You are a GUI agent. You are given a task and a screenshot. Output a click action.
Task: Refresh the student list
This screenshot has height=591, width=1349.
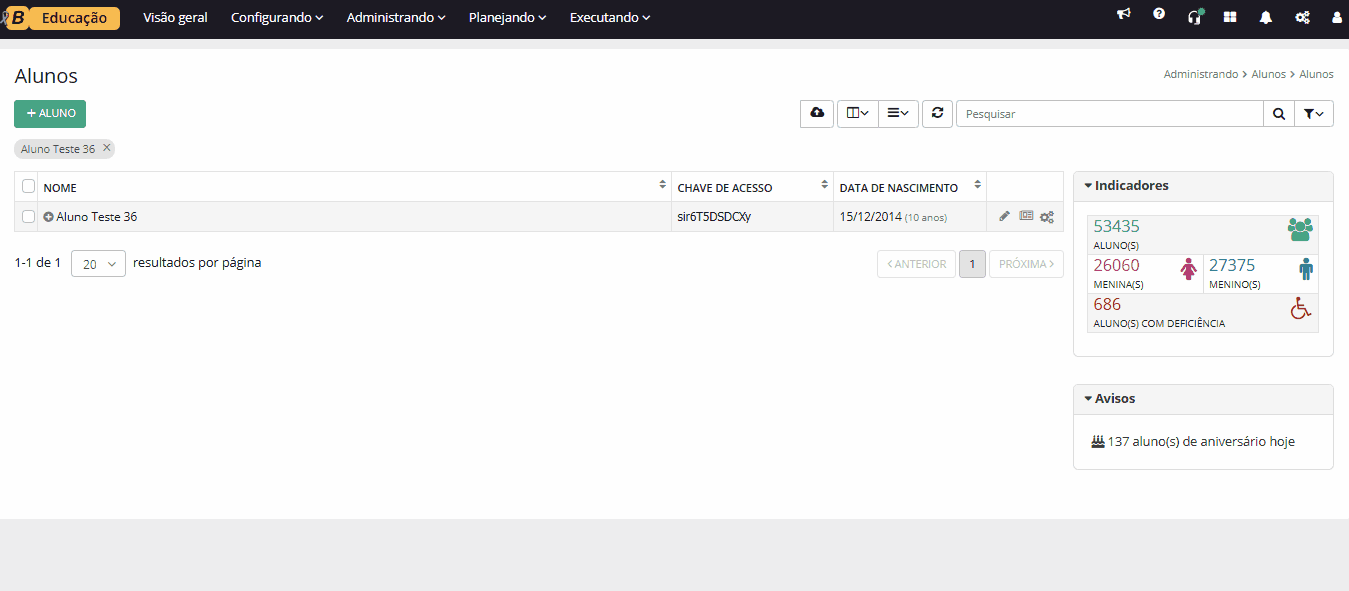click(937, 114)
